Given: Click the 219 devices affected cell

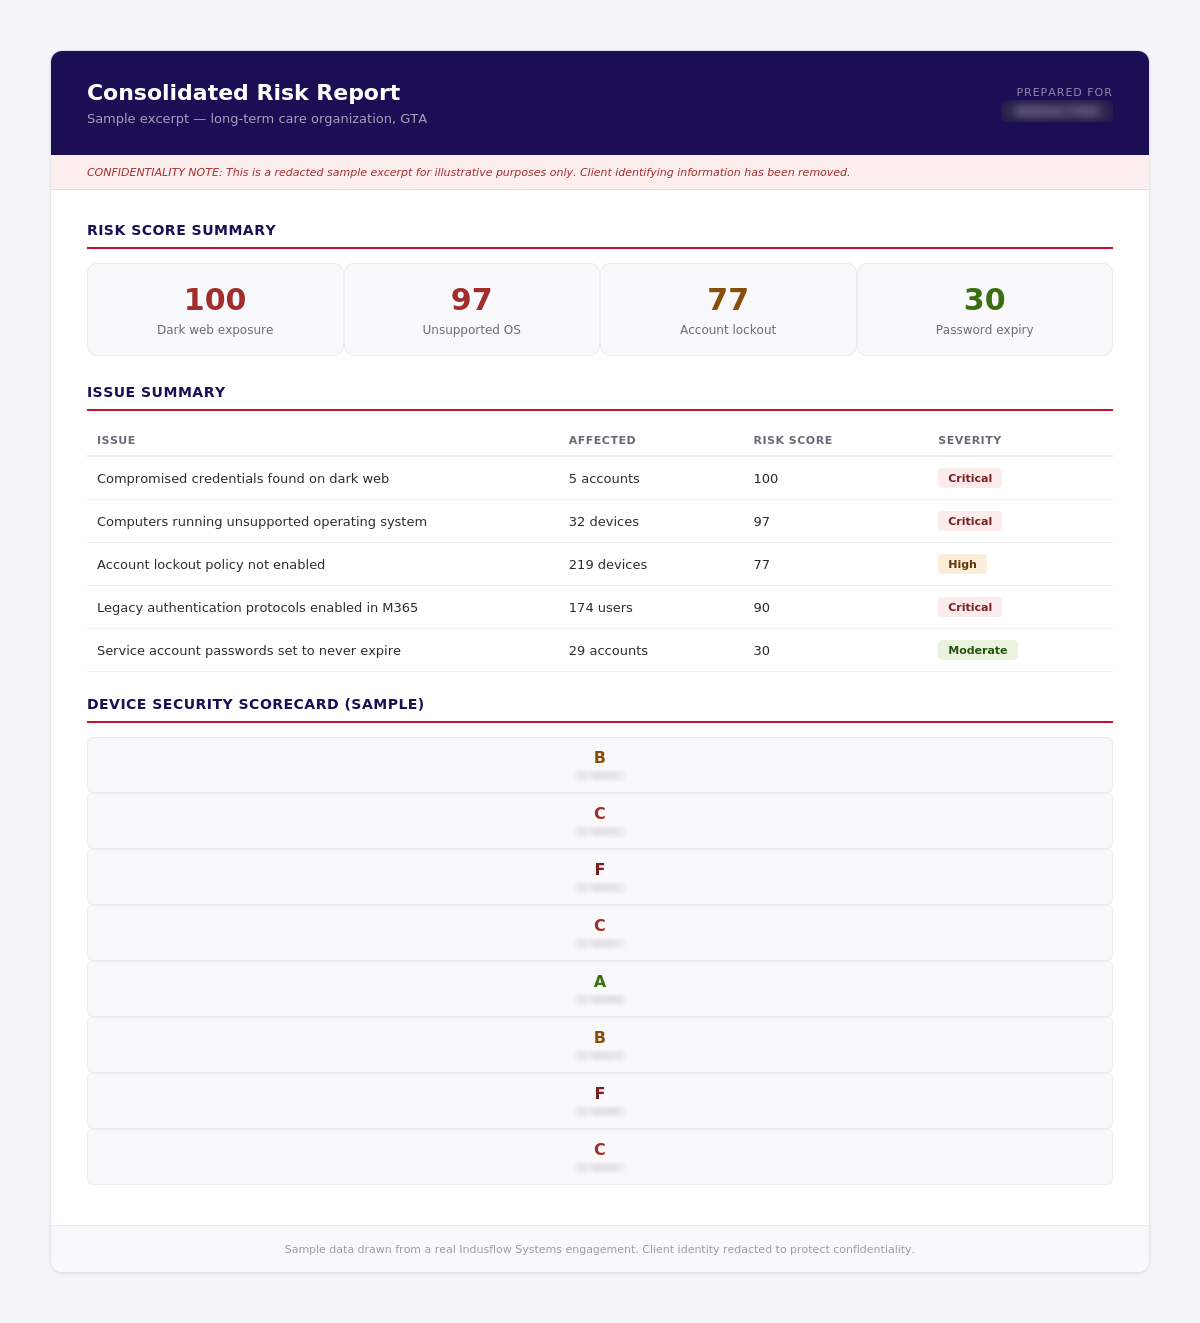Looking at the screenshot, I should 608,564.
